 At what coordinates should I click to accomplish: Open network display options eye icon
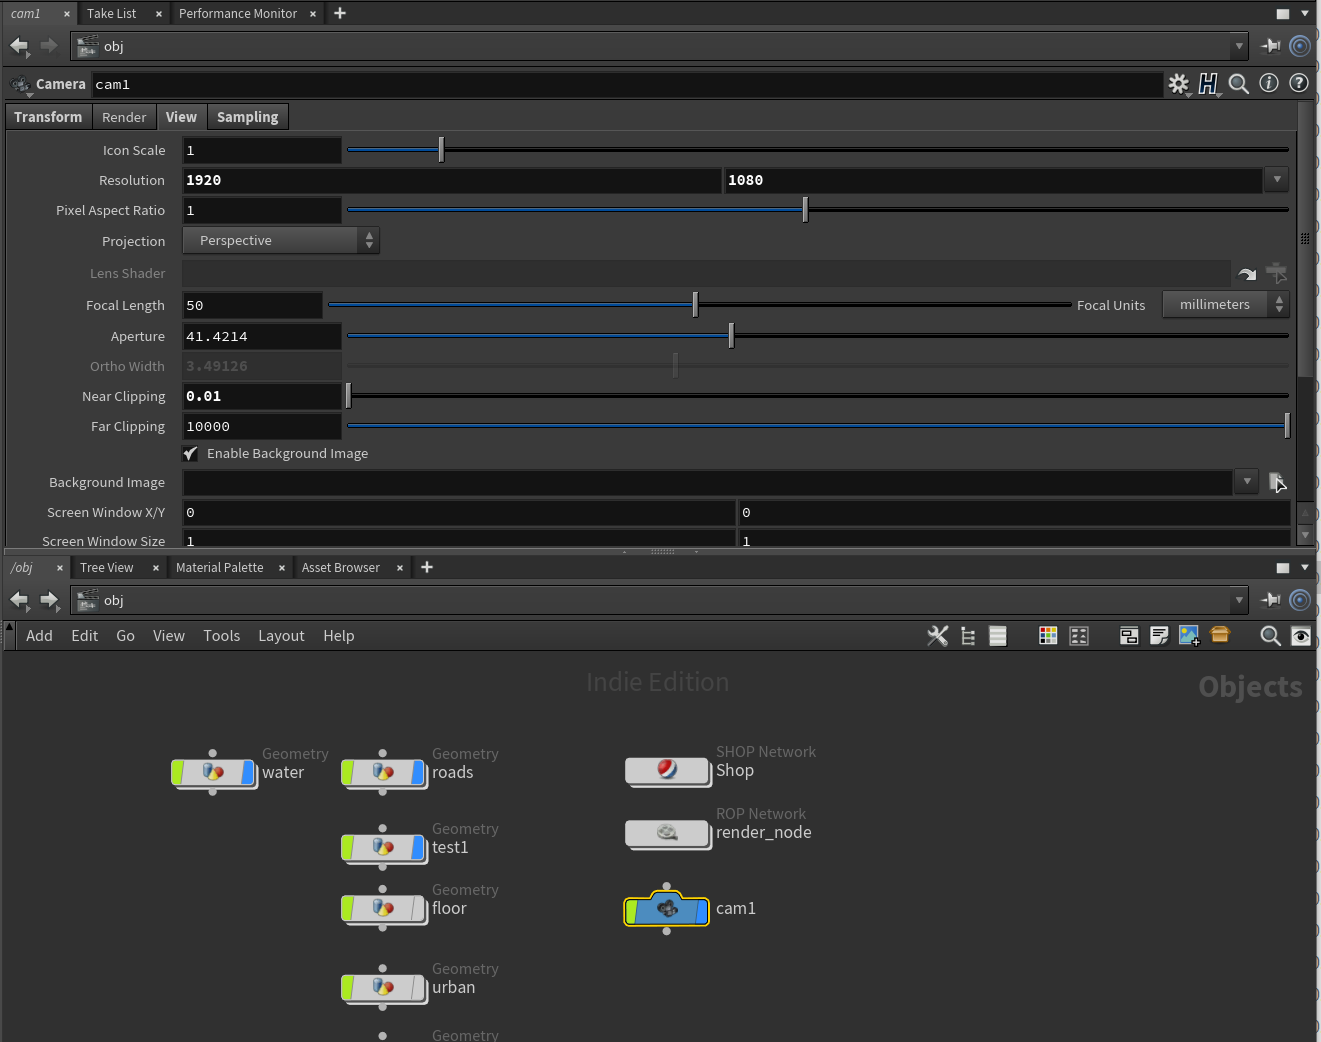[x=1301, y=636]
